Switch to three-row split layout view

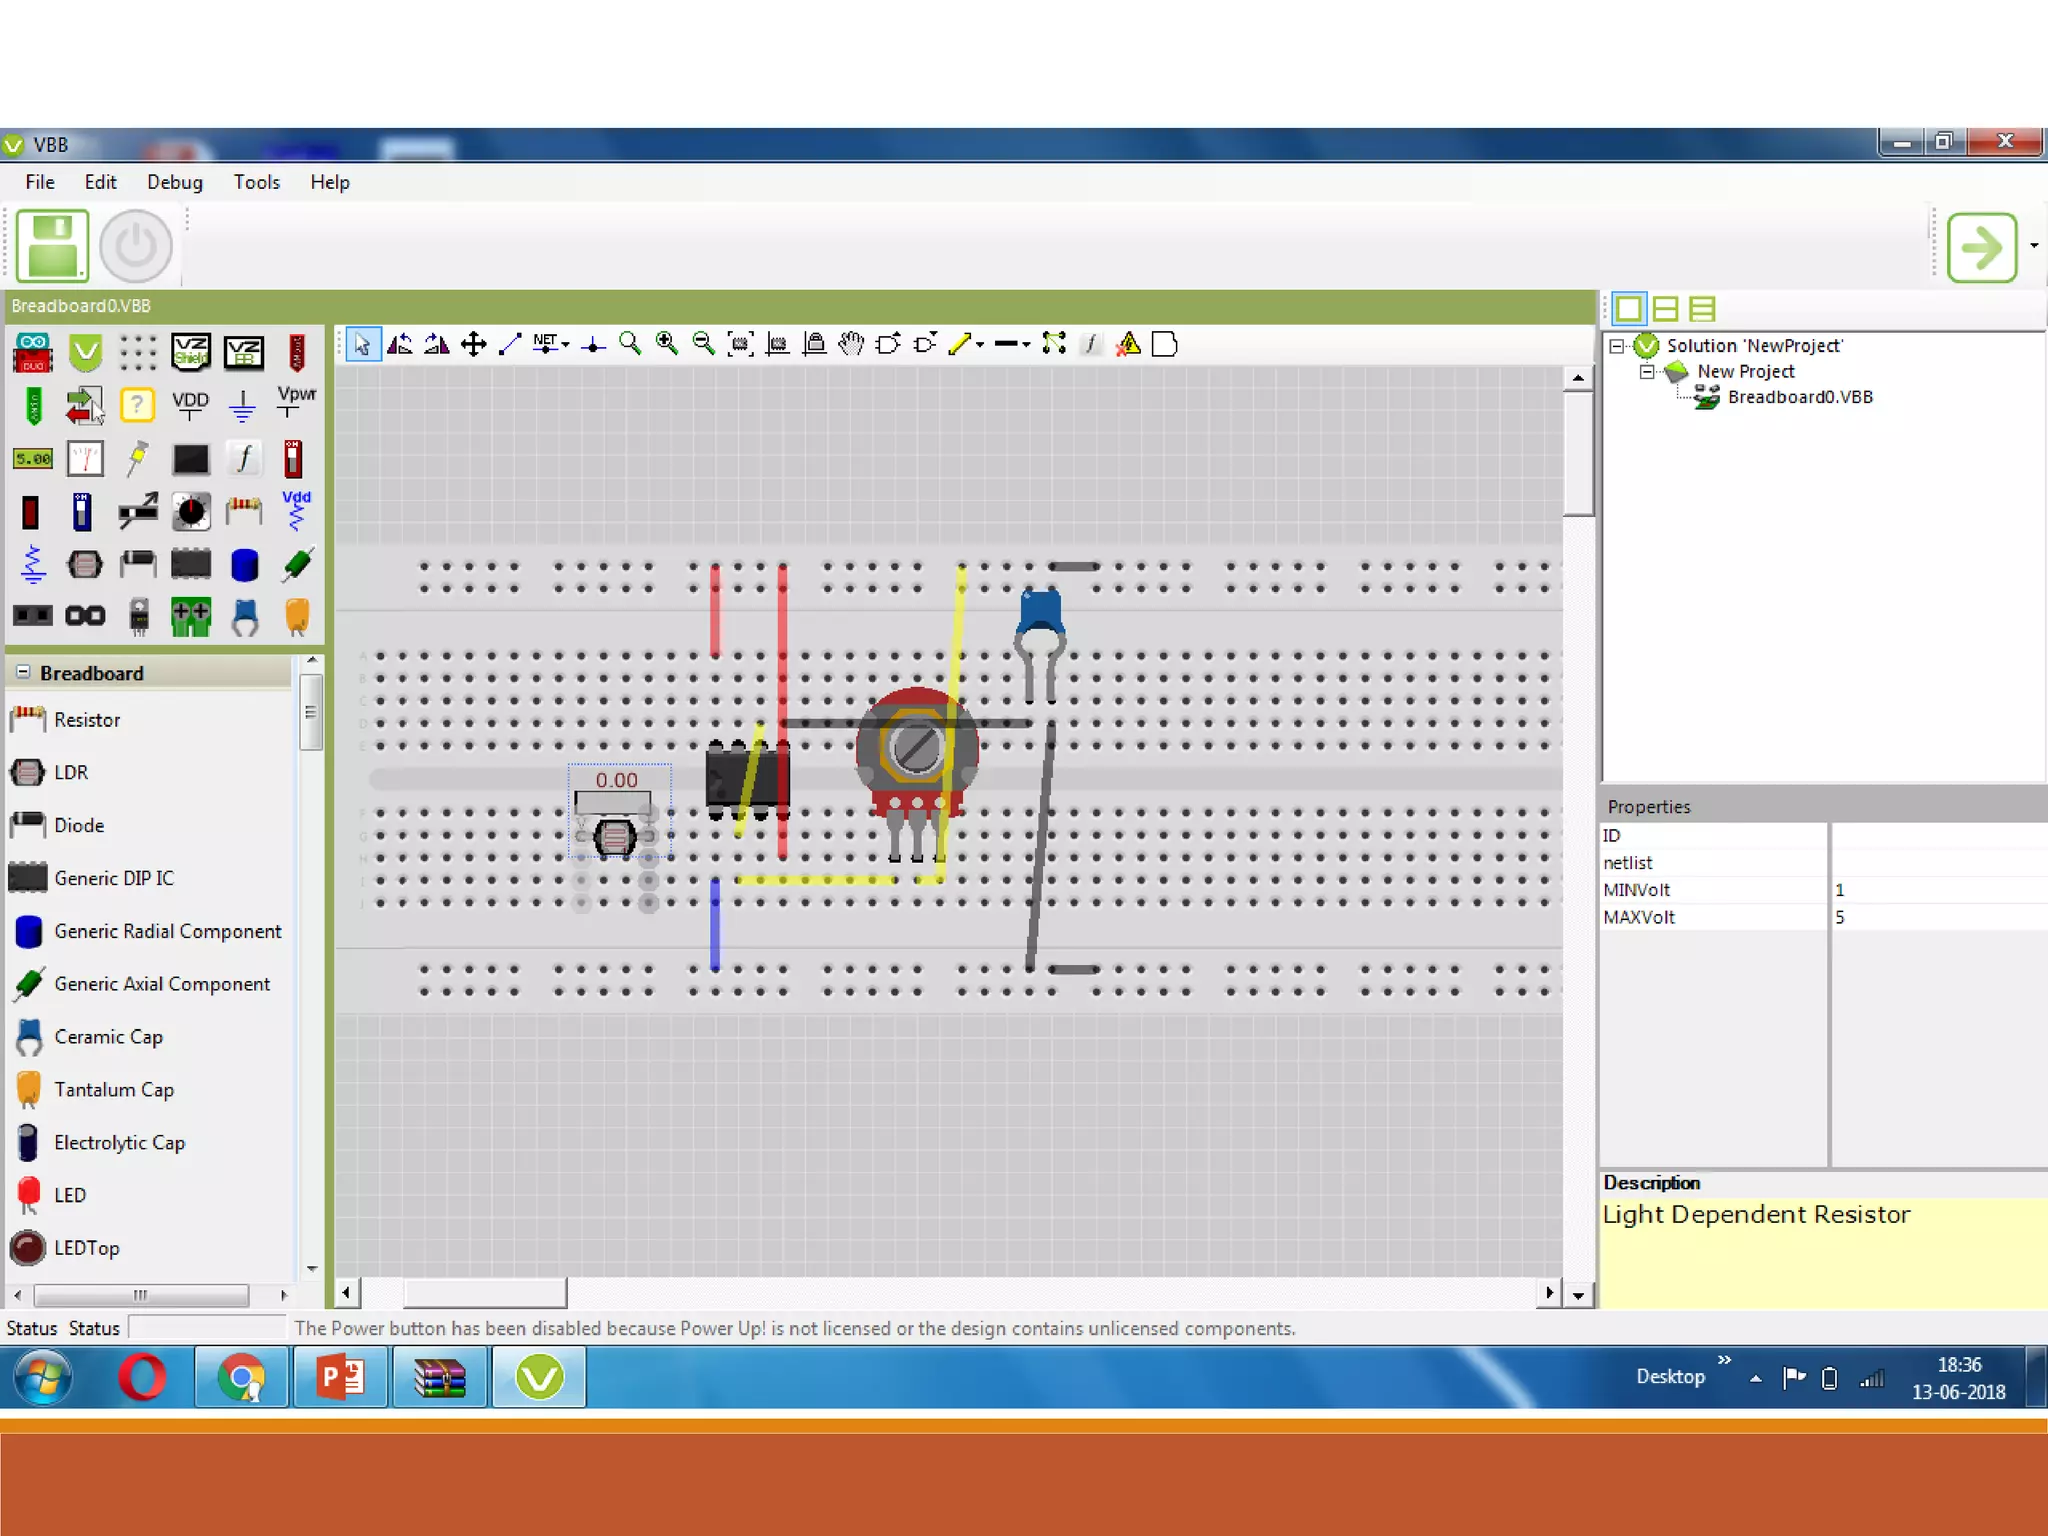pyautogui.click(x=1702, y=309)
